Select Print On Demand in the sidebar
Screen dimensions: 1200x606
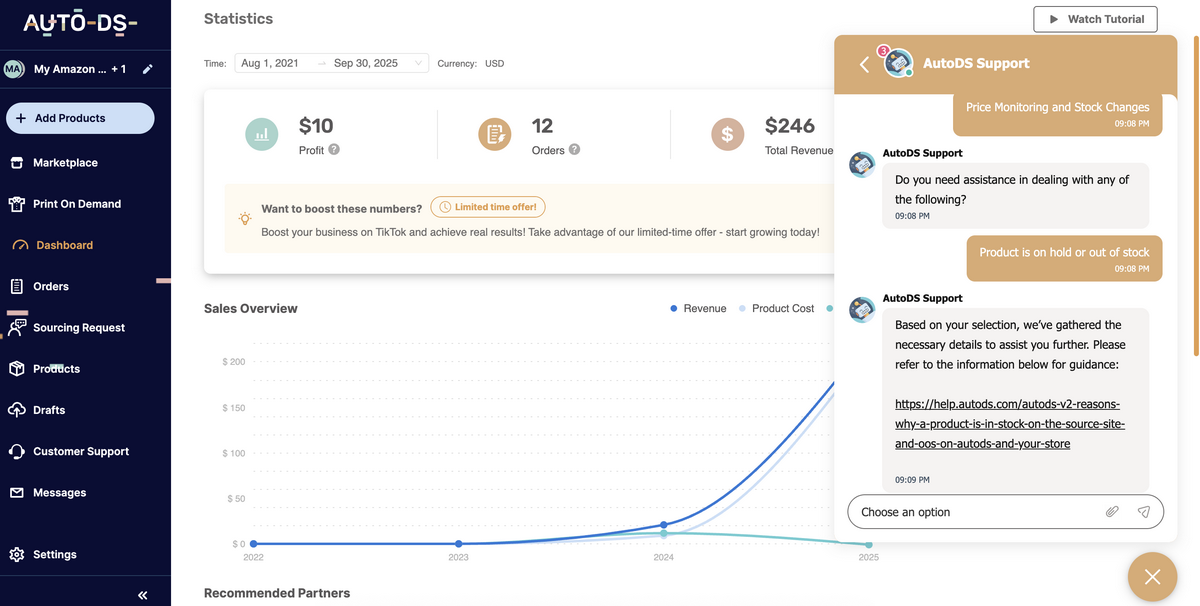point(79,203)
